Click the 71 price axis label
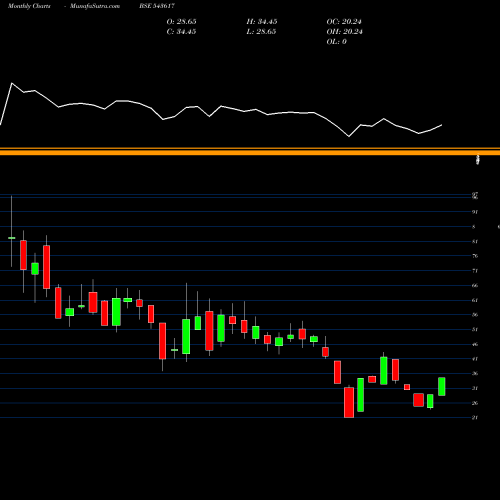 (x=475, y=271)
